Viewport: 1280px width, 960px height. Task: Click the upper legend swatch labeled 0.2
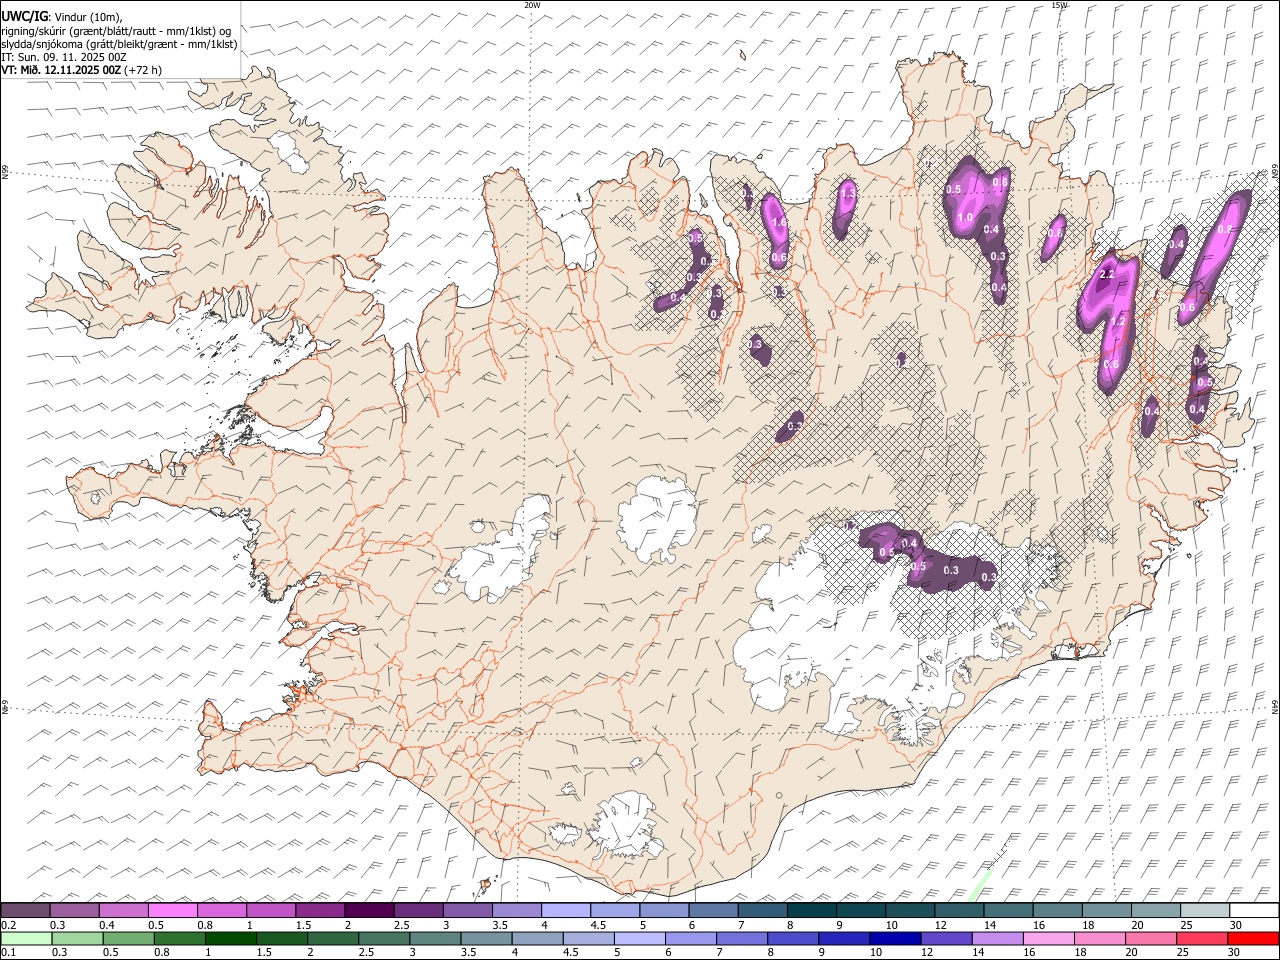tap(25, 910)
